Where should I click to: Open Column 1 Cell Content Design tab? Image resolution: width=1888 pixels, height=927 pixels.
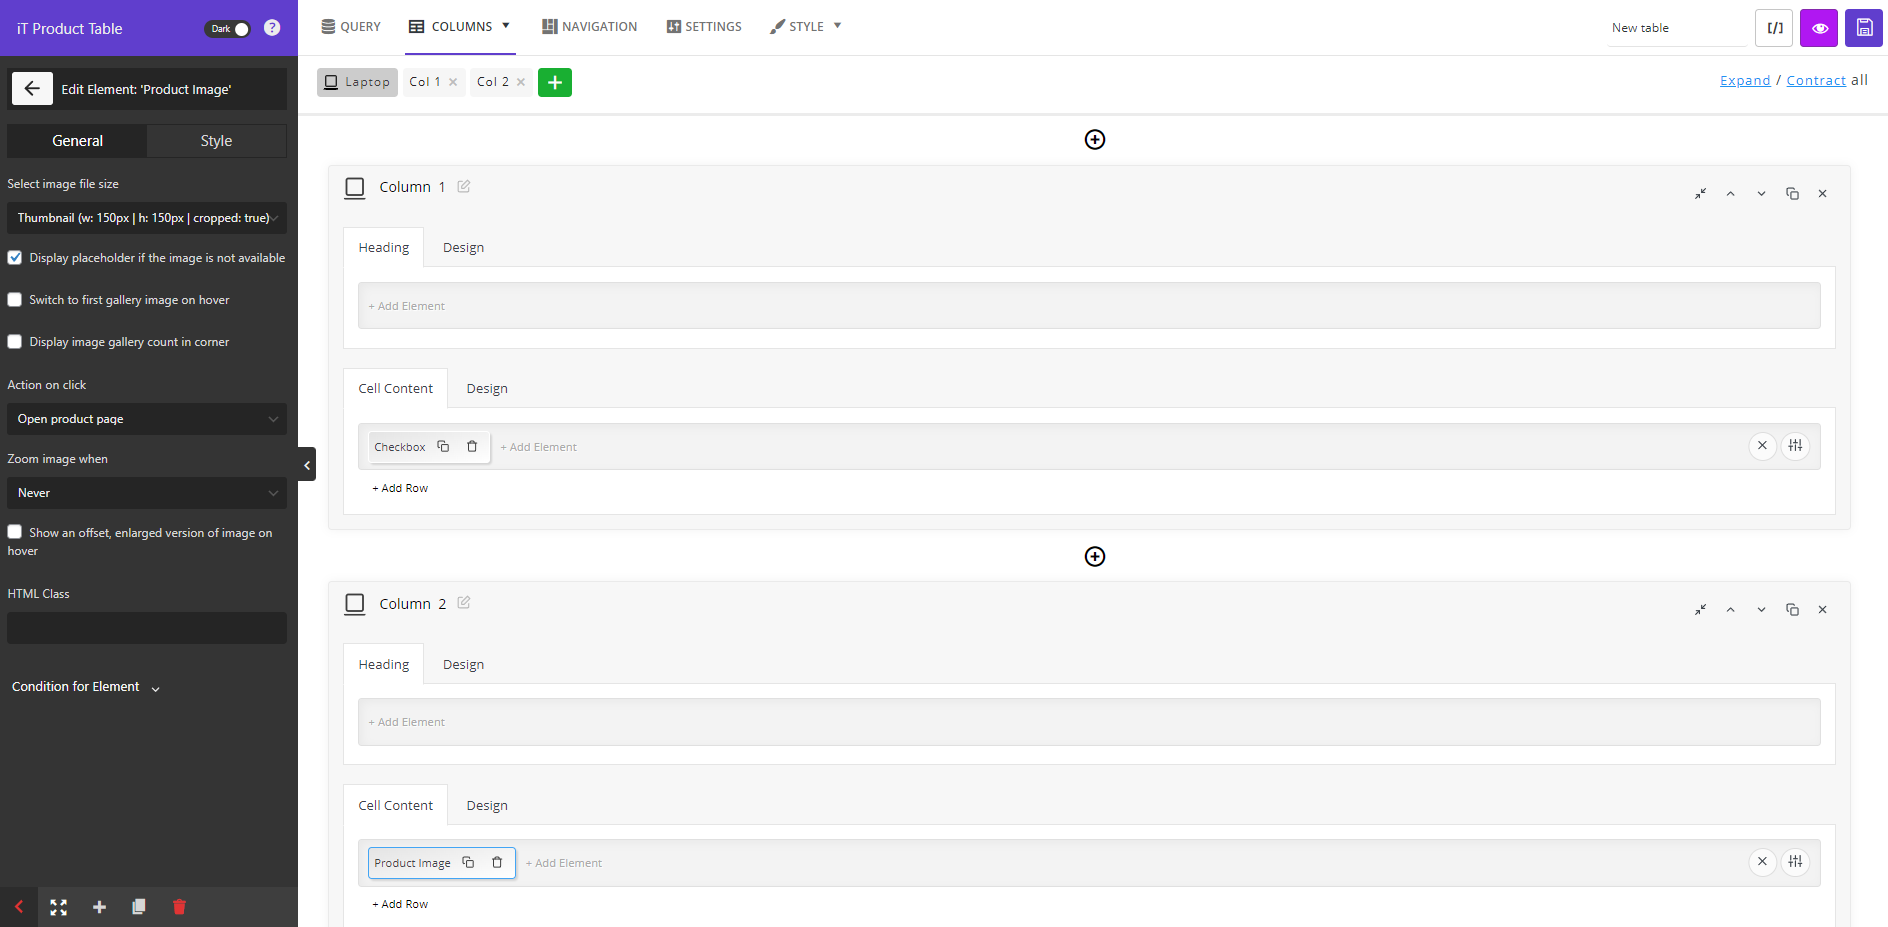click(487, 388)
